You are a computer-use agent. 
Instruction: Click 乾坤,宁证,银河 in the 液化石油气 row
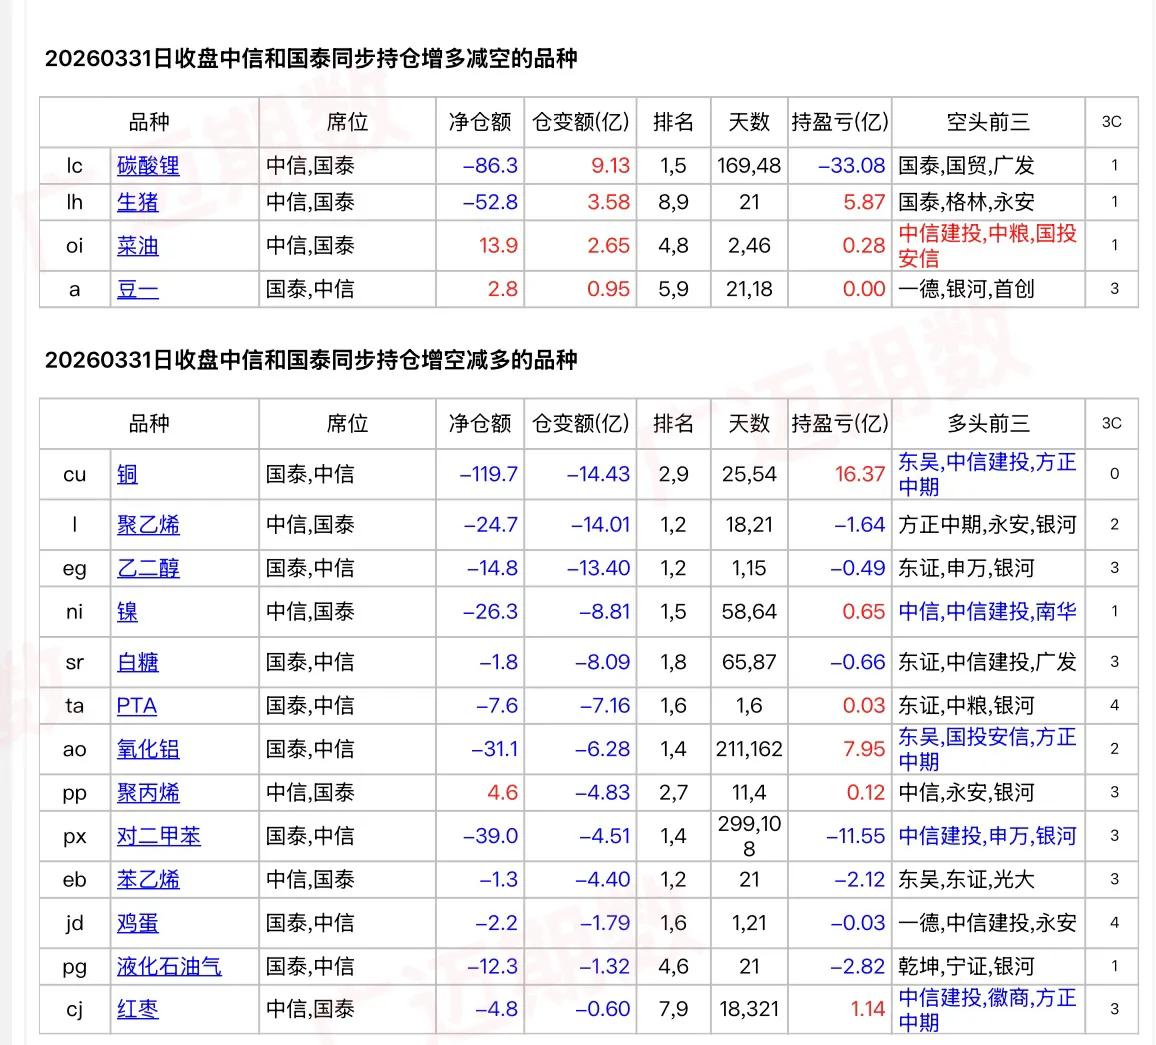[x=966, y=967]
